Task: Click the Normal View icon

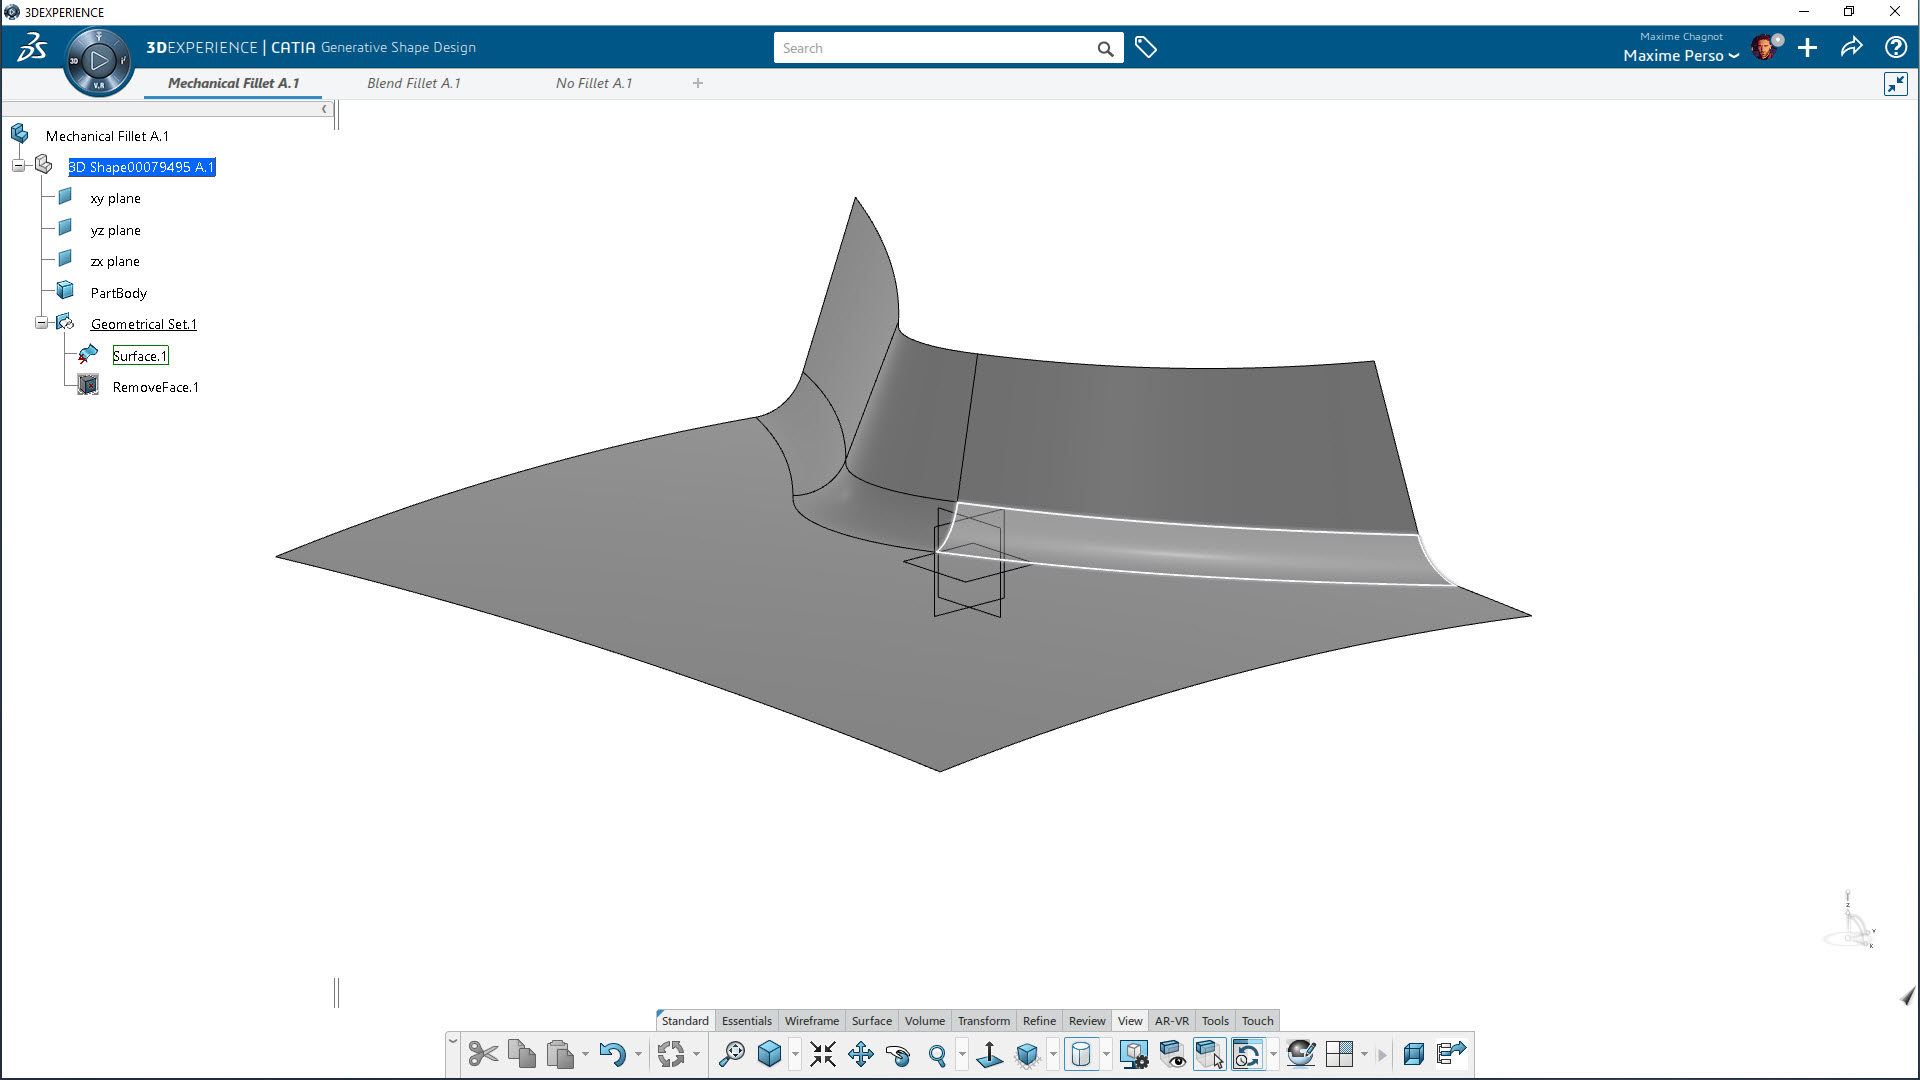Action: click(x=989, y=1054)
